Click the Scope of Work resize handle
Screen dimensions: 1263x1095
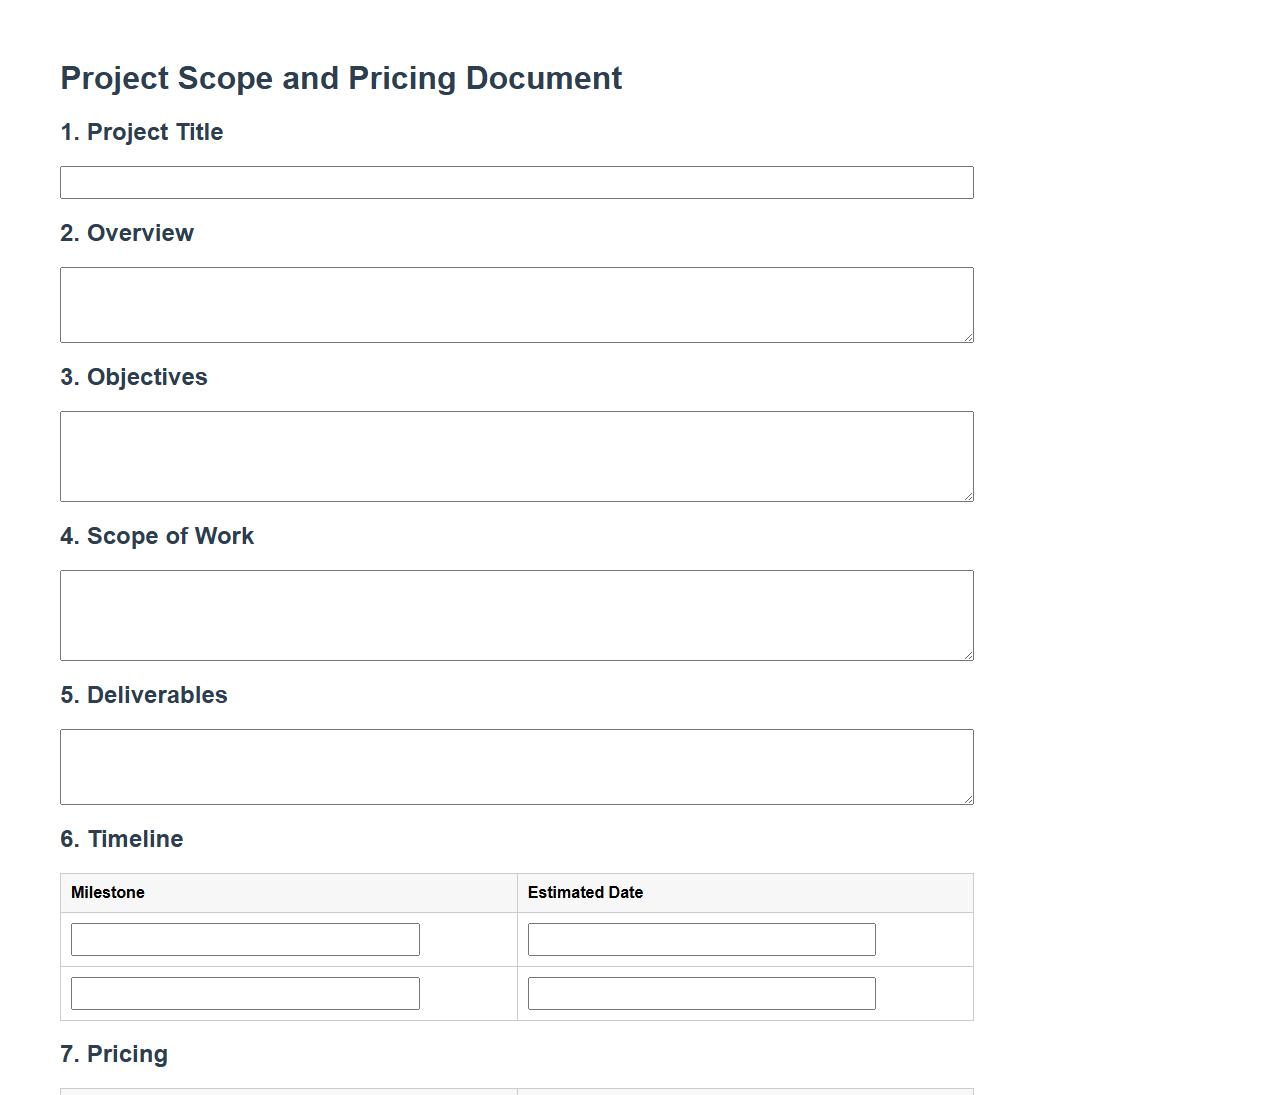967,655
